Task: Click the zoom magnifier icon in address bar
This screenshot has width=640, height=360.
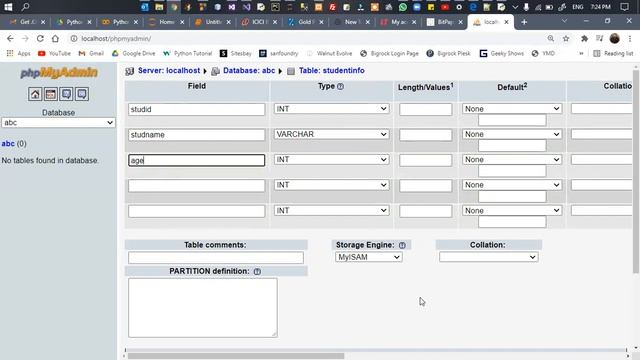Action: (x=551, y=38)
